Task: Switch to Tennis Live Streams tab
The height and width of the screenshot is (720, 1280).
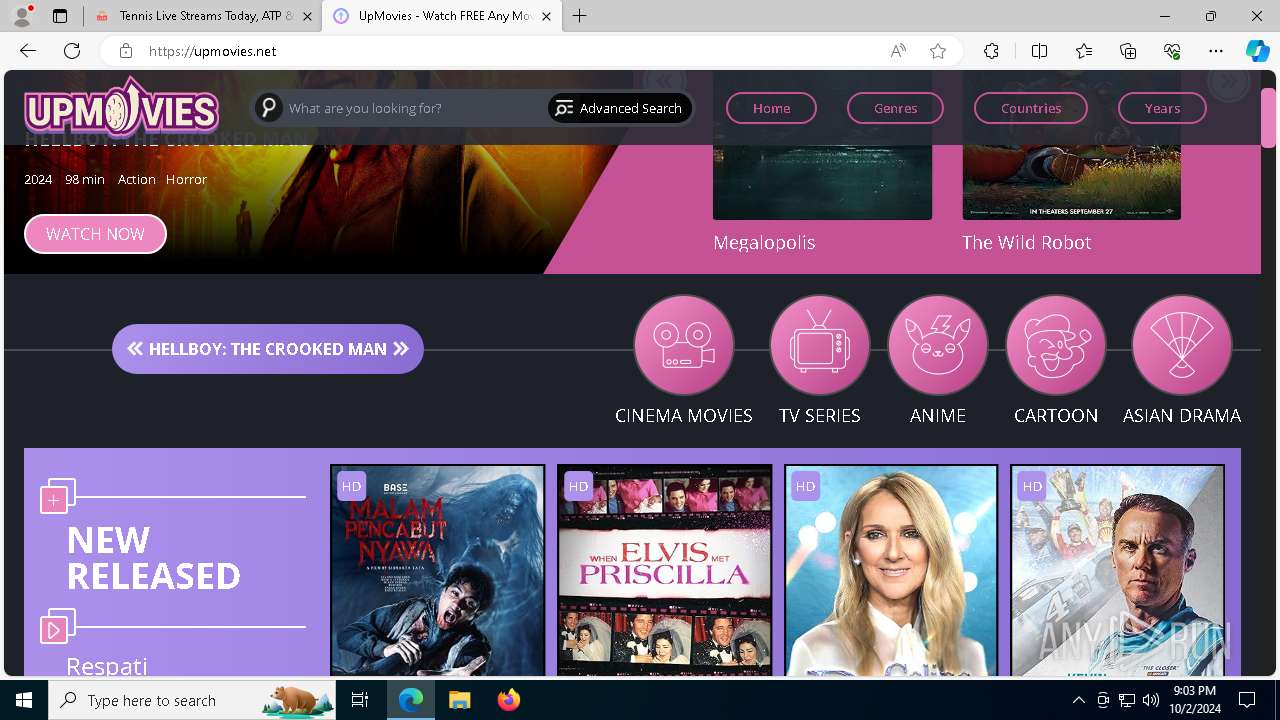Action: tap(203, 16)
